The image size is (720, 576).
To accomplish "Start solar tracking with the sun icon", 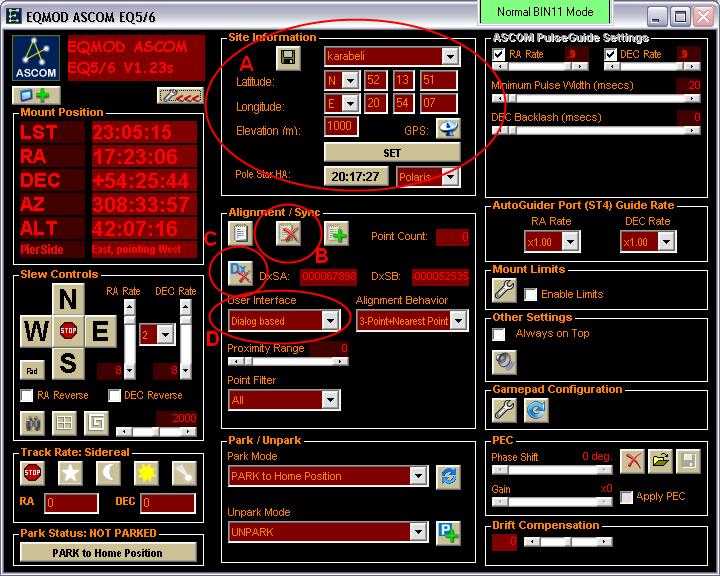I will point(146,473).
